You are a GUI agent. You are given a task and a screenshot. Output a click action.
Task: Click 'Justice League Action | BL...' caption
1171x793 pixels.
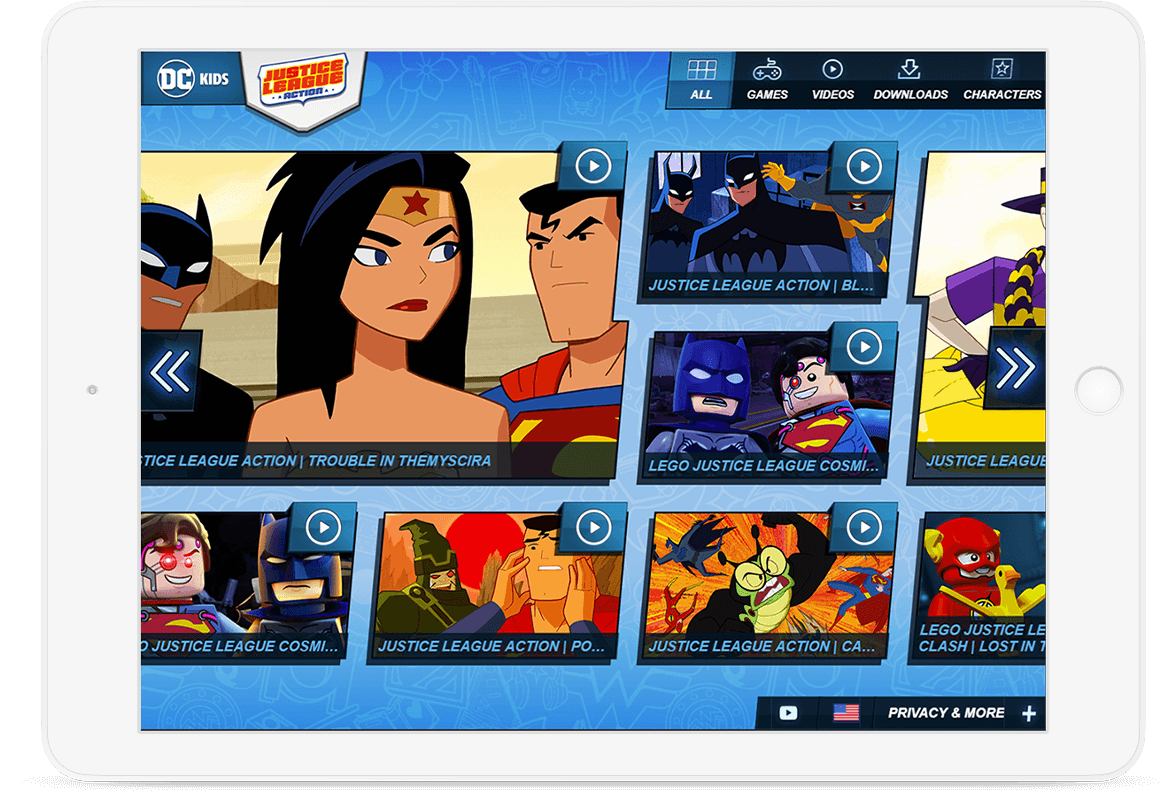tap(761, 285)
